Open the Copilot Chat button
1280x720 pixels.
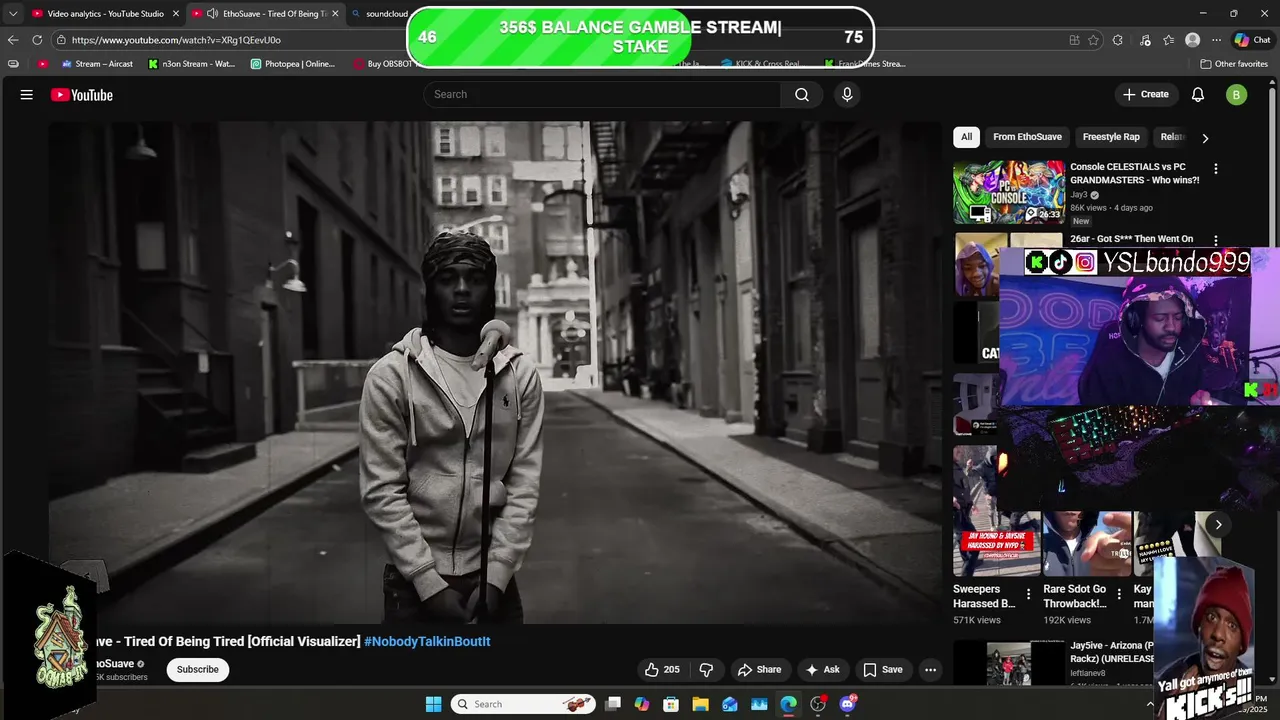point(1252,40)
